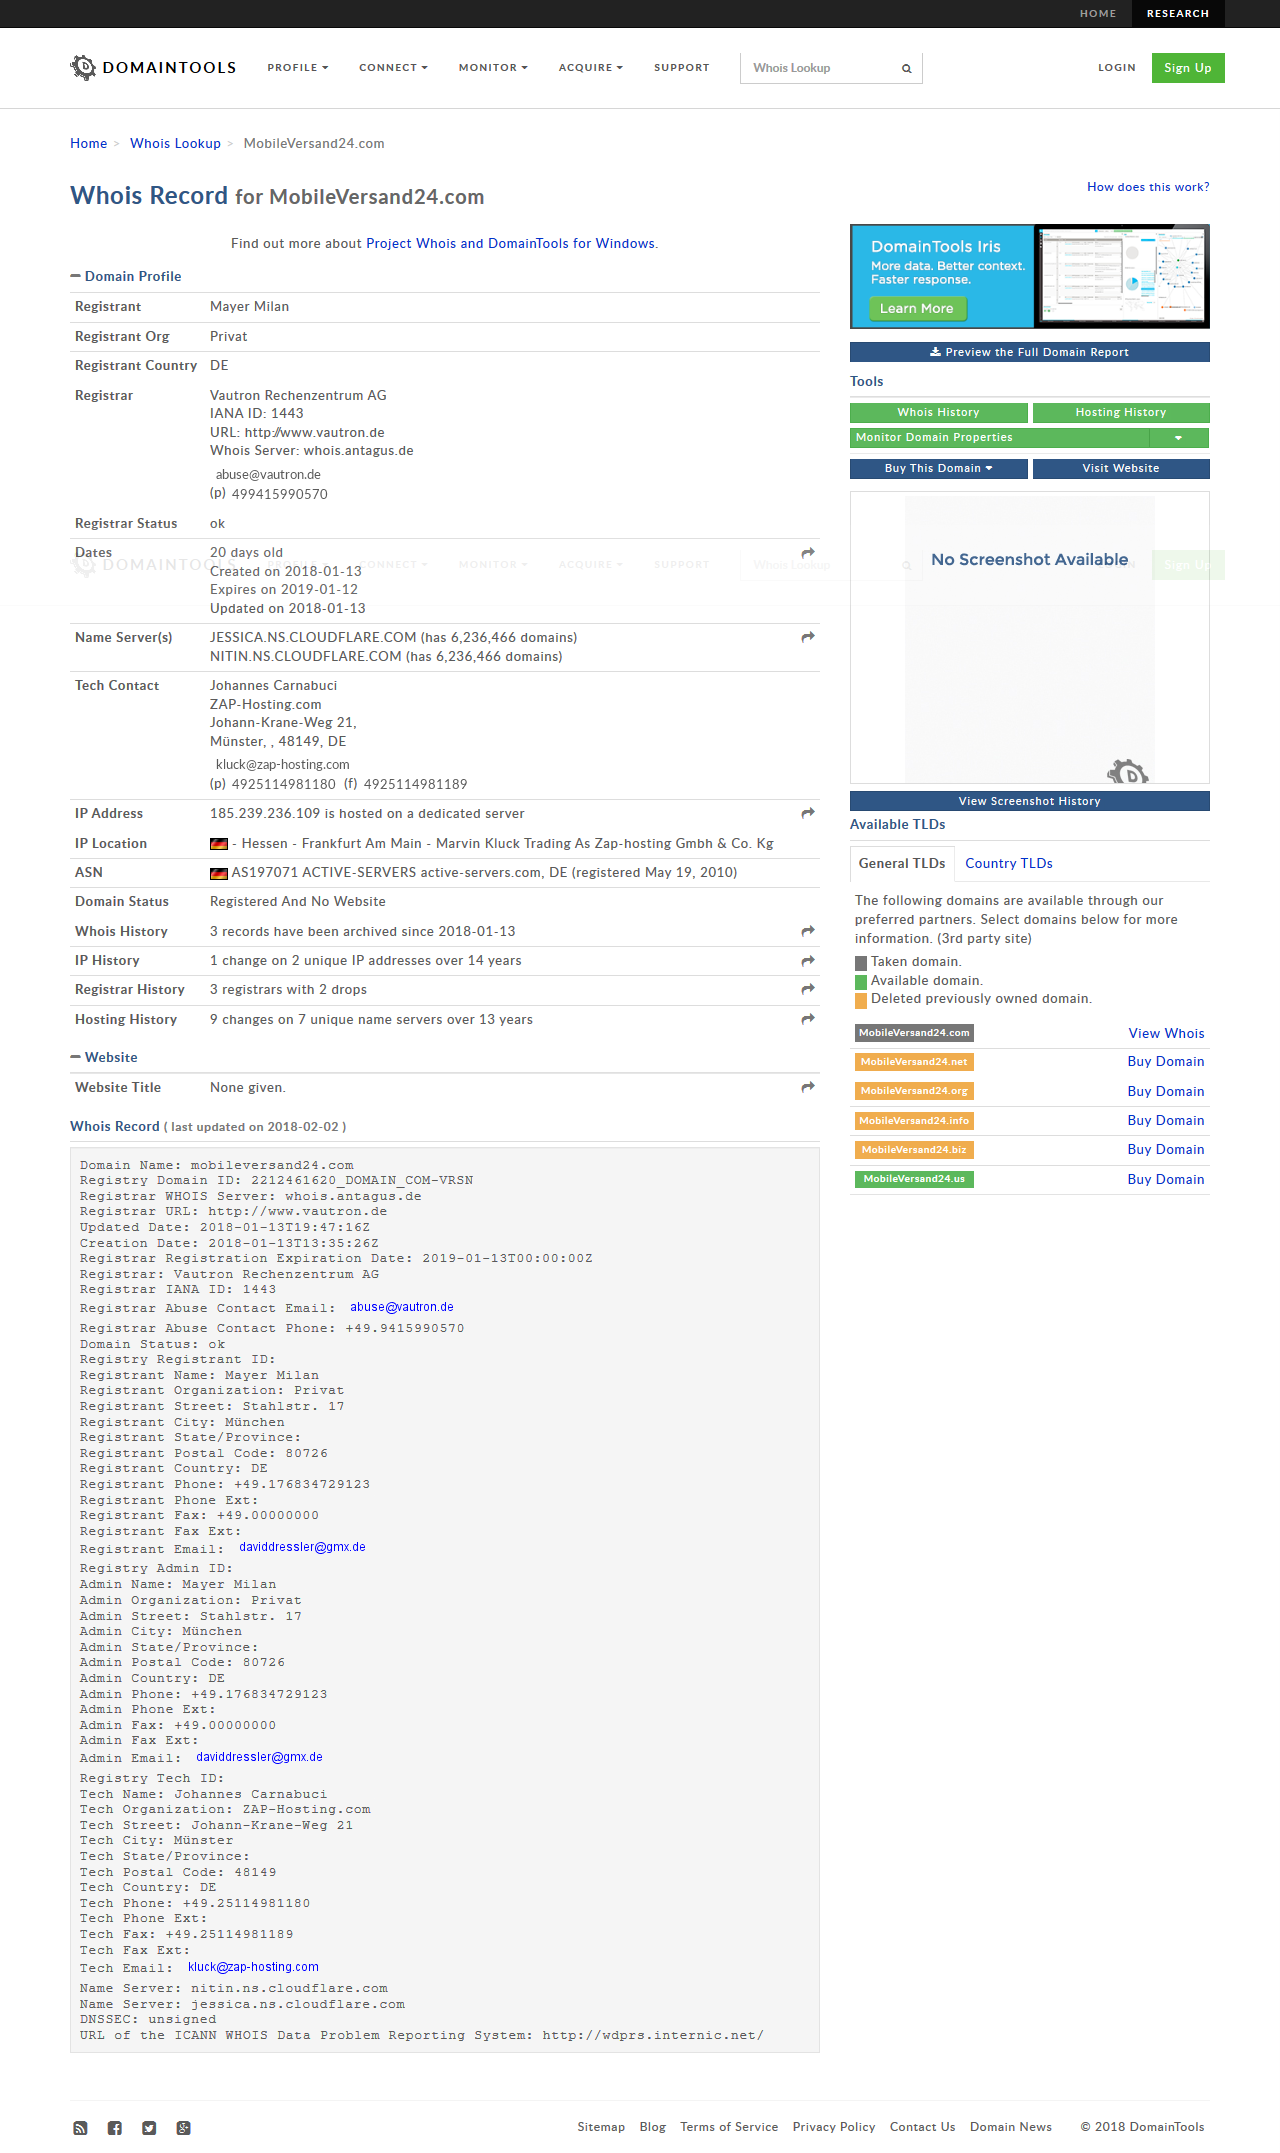This screenshot has width=1280, height=2153.
Task: Open the Connect dropdown menu
Action: 393,68
